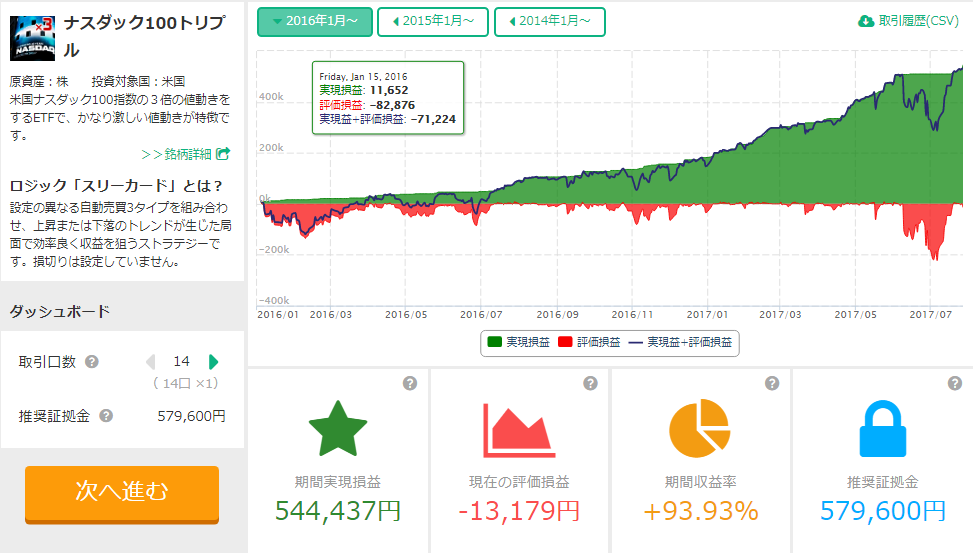Click the -13,179円 valuation loss value

pos(519,511)
